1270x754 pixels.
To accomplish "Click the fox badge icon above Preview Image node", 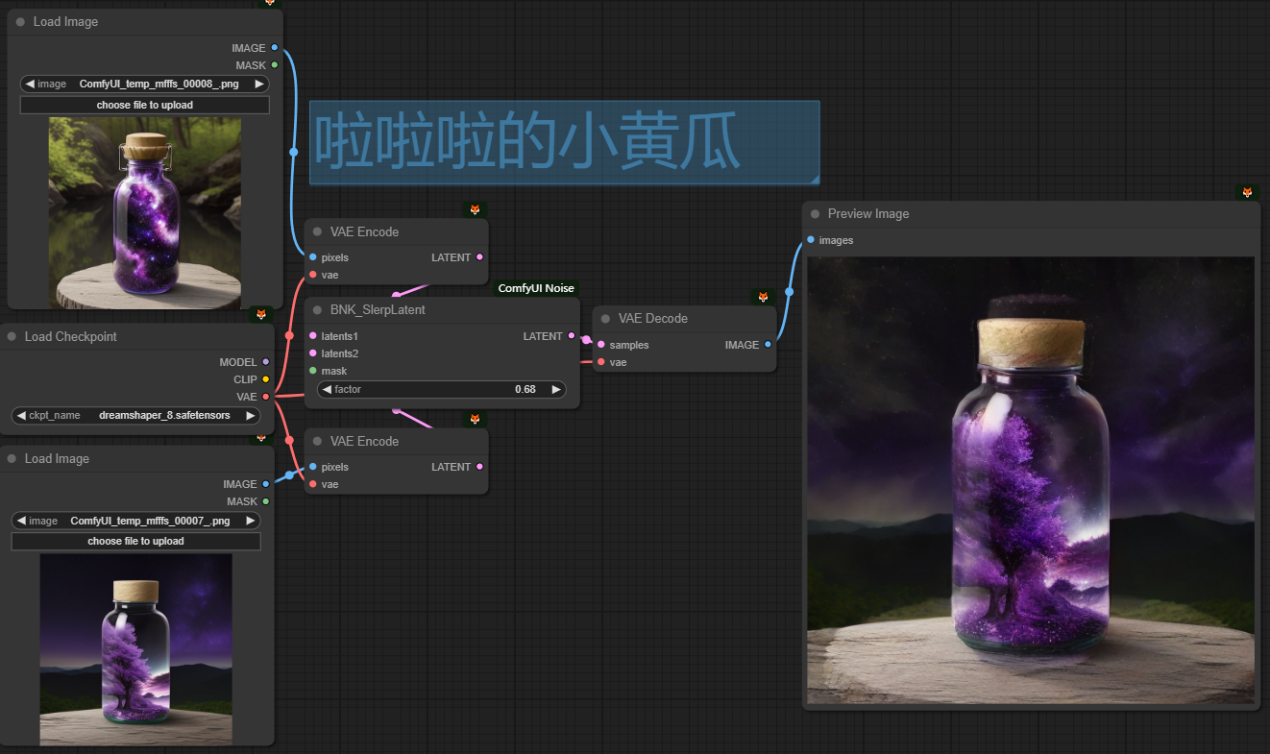I will point(1247,192).
